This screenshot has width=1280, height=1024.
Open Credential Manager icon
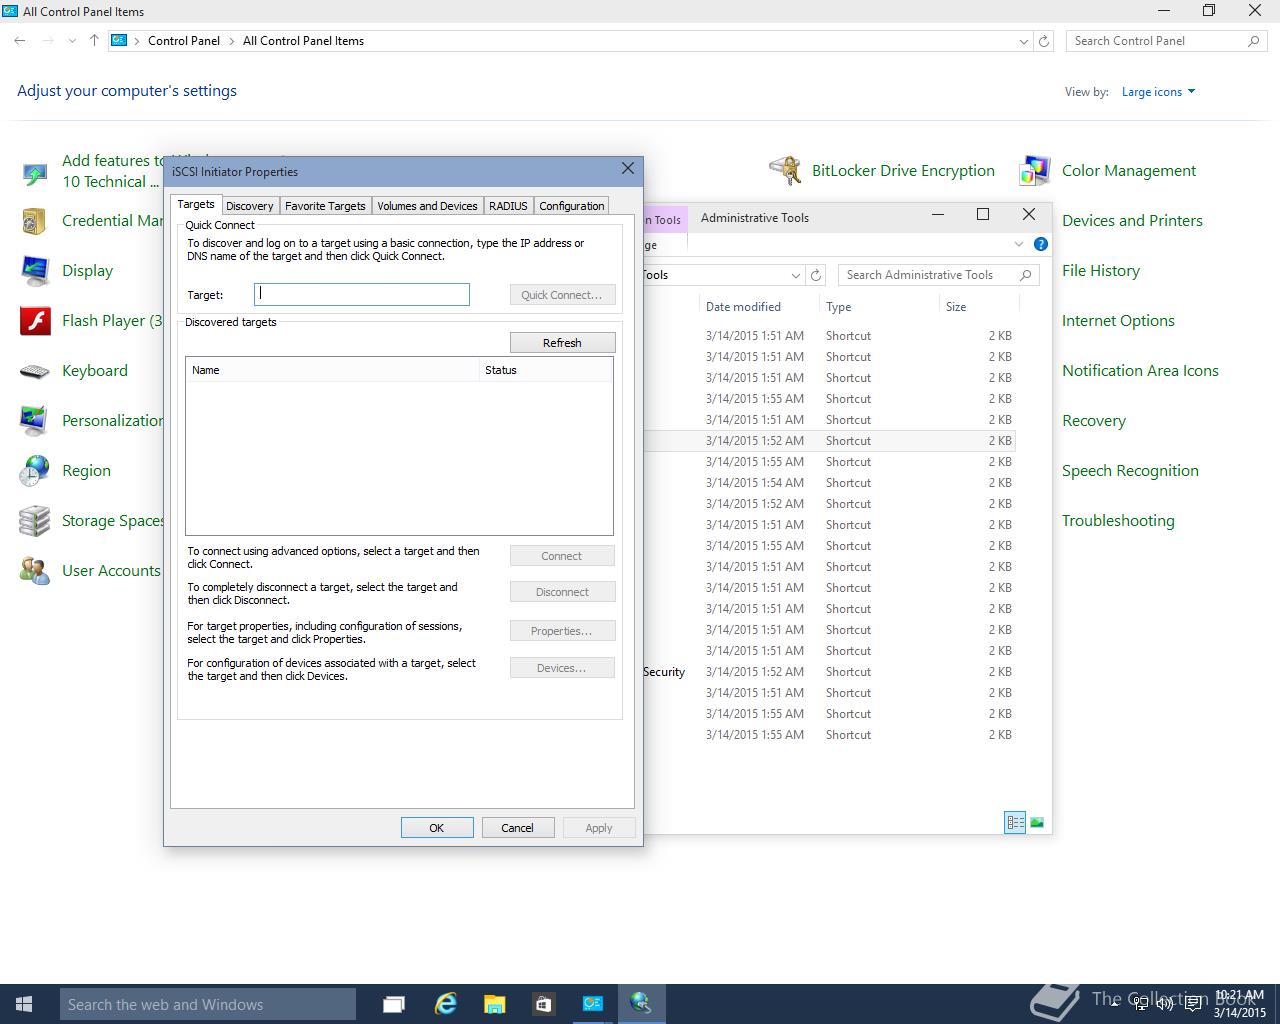click(35, 221)
